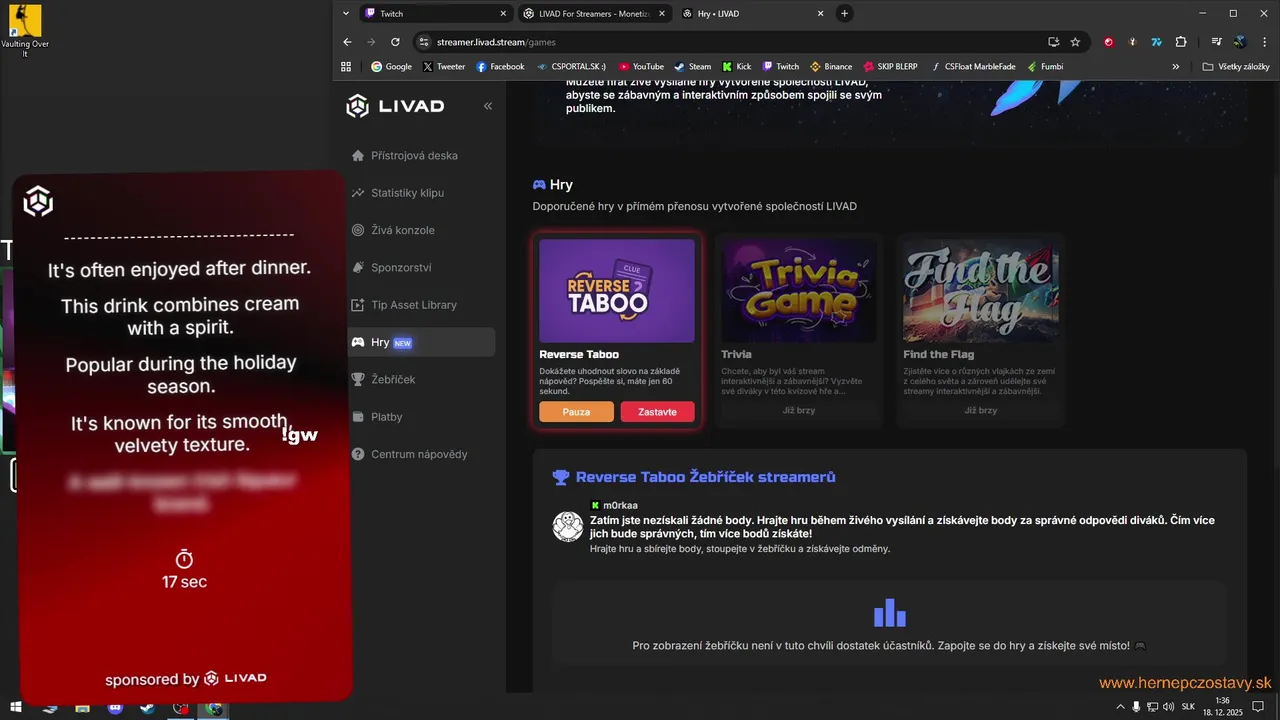Click the Platby credit card icon
Viewport: 1280px width, 720px height.
coord(358,417)
